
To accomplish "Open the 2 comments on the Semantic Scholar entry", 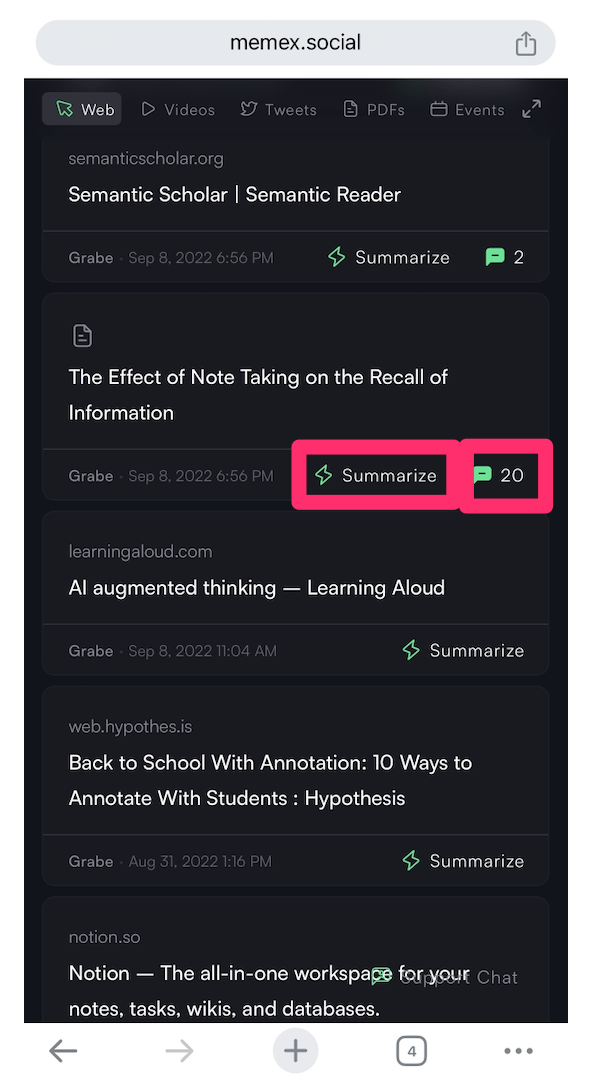I will coord(505,258).
